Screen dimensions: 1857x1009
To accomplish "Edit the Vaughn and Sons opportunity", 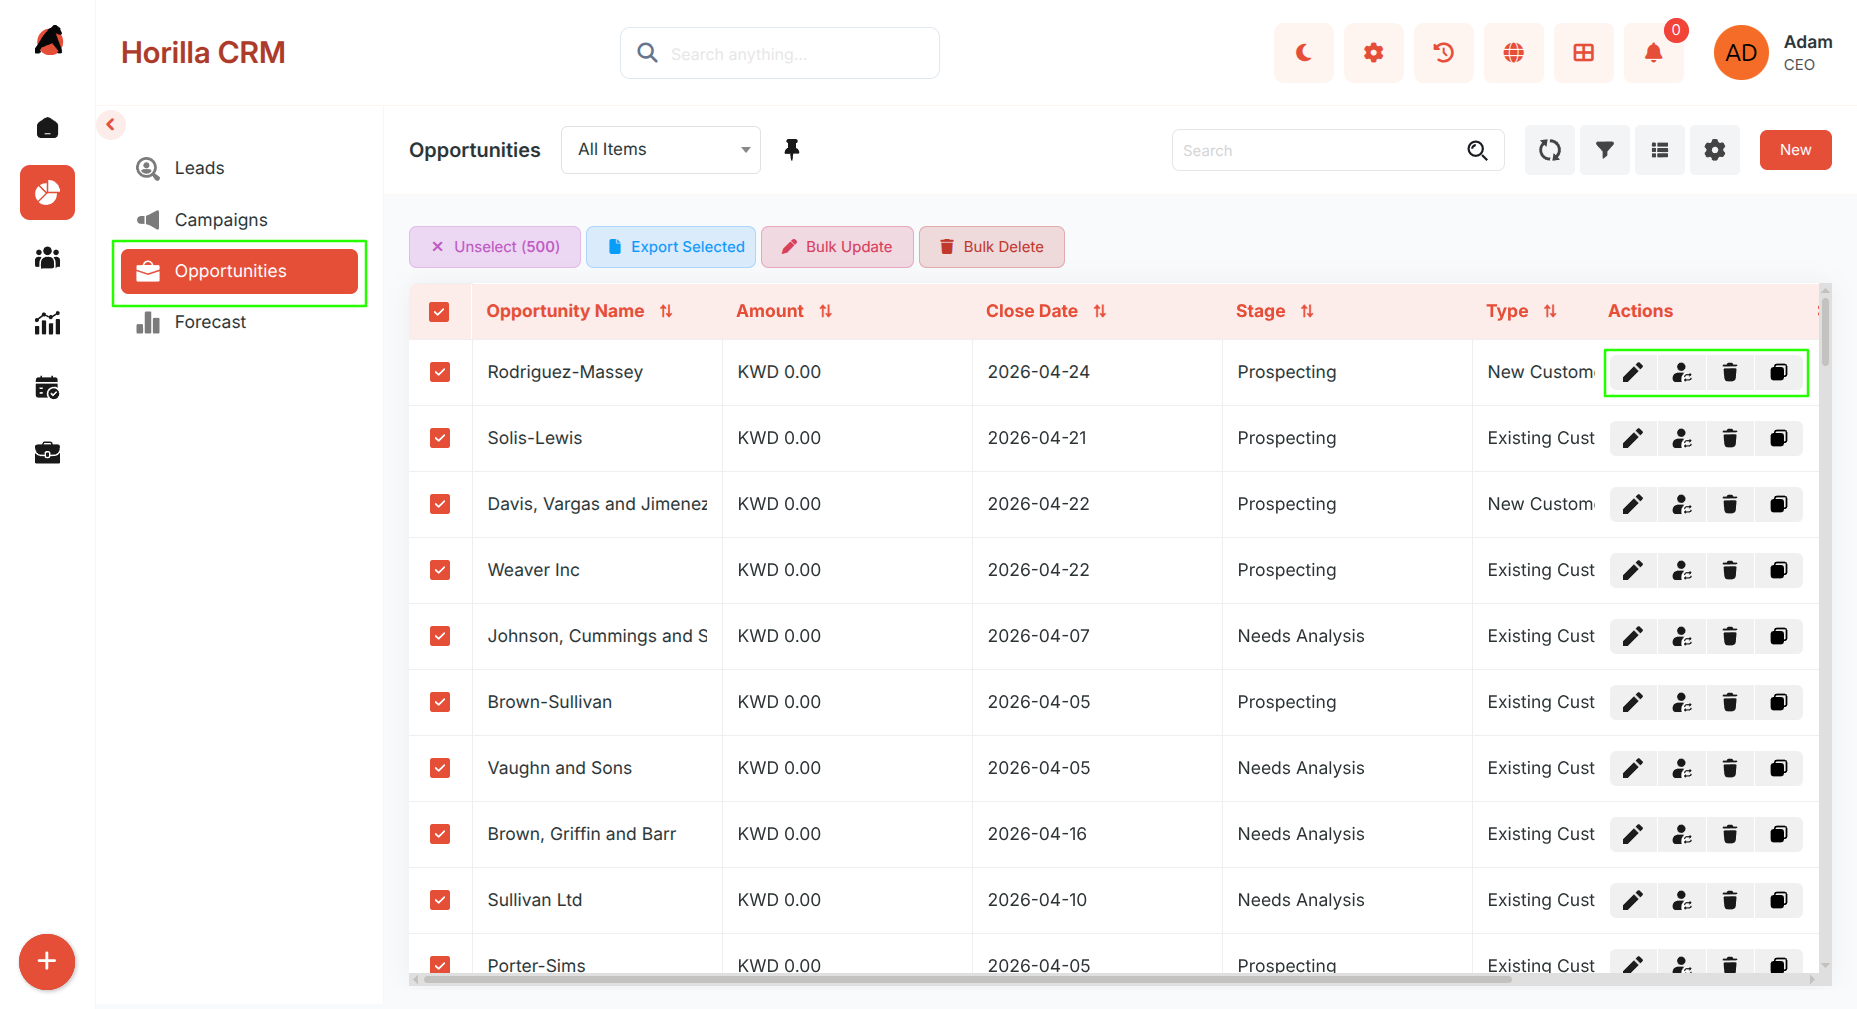I will (x=1633, y=769).
